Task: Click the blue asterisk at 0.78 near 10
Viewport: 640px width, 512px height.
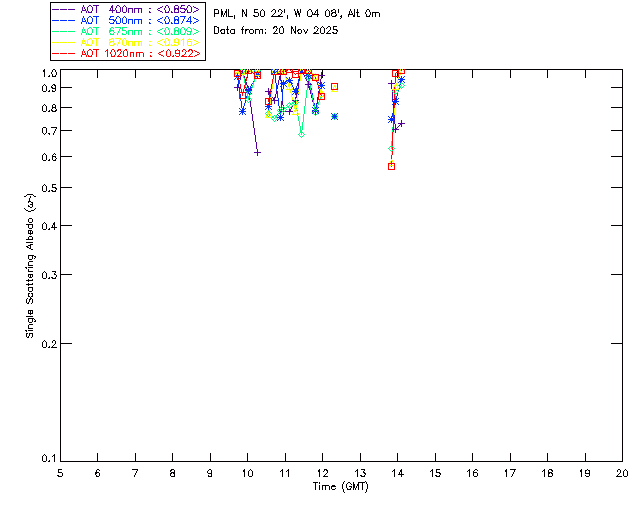Action: 242,111
